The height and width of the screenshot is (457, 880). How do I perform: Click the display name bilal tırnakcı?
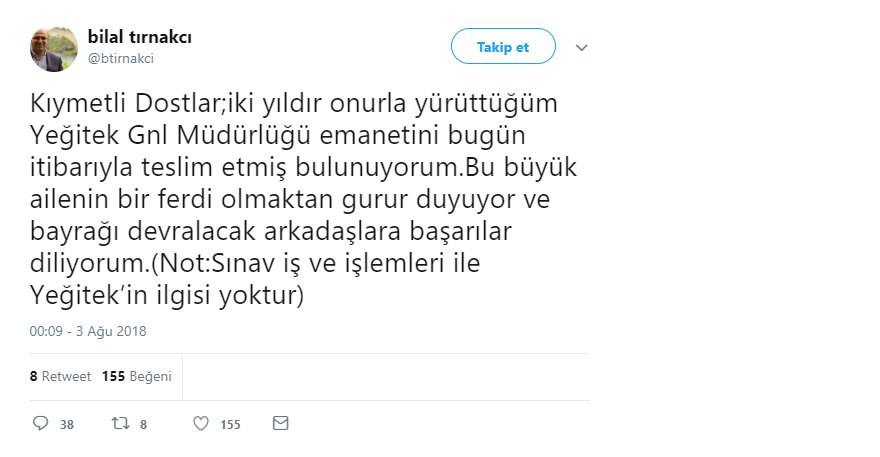pos(140,37)
